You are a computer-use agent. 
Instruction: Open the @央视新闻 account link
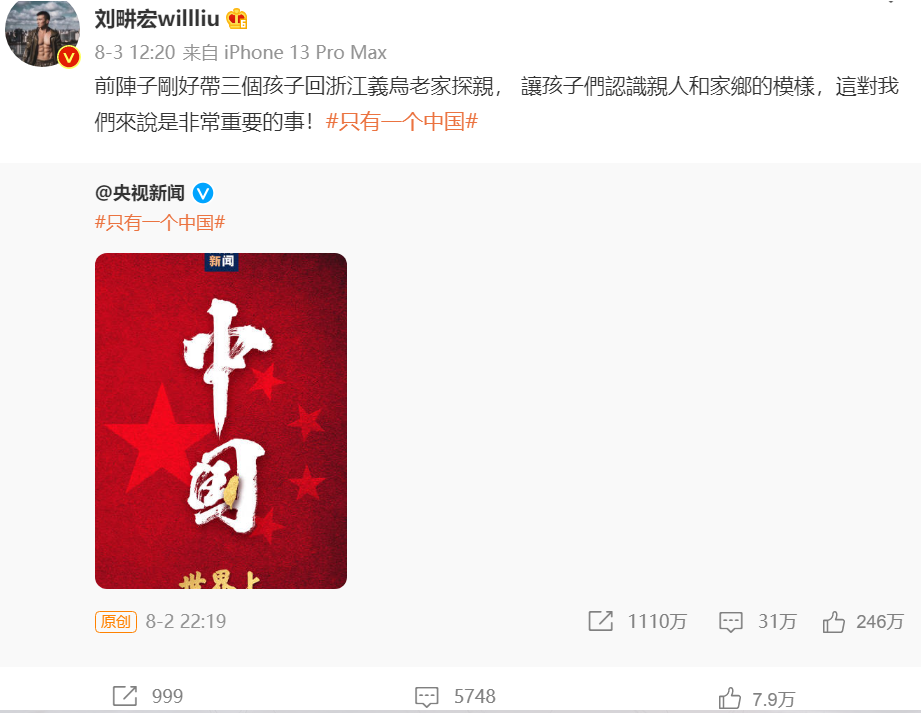click(x=140, y=193)
